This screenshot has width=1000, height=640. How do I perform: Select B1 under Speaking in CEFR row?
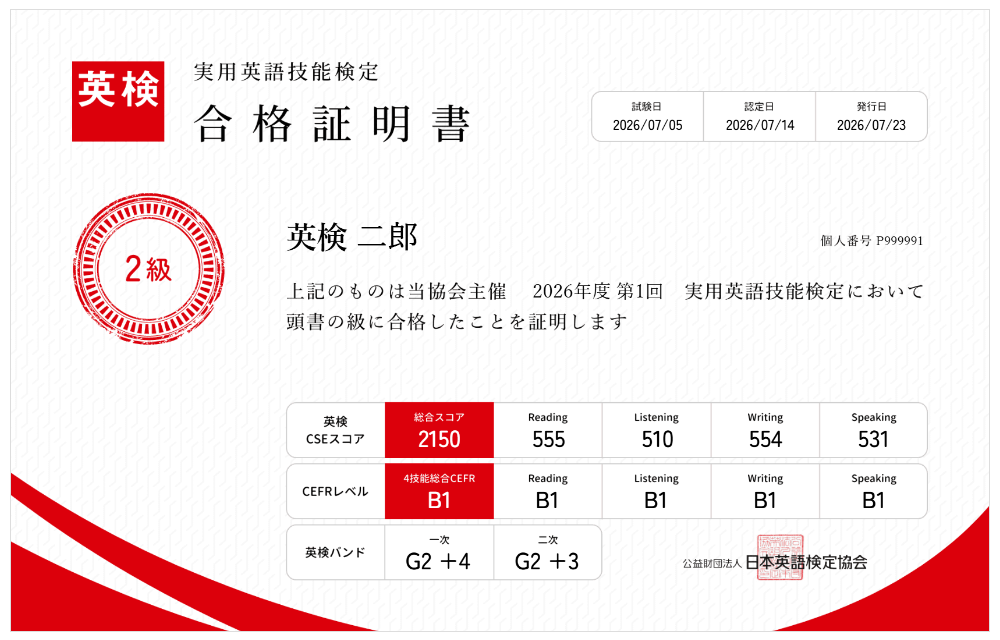(873, 500)
